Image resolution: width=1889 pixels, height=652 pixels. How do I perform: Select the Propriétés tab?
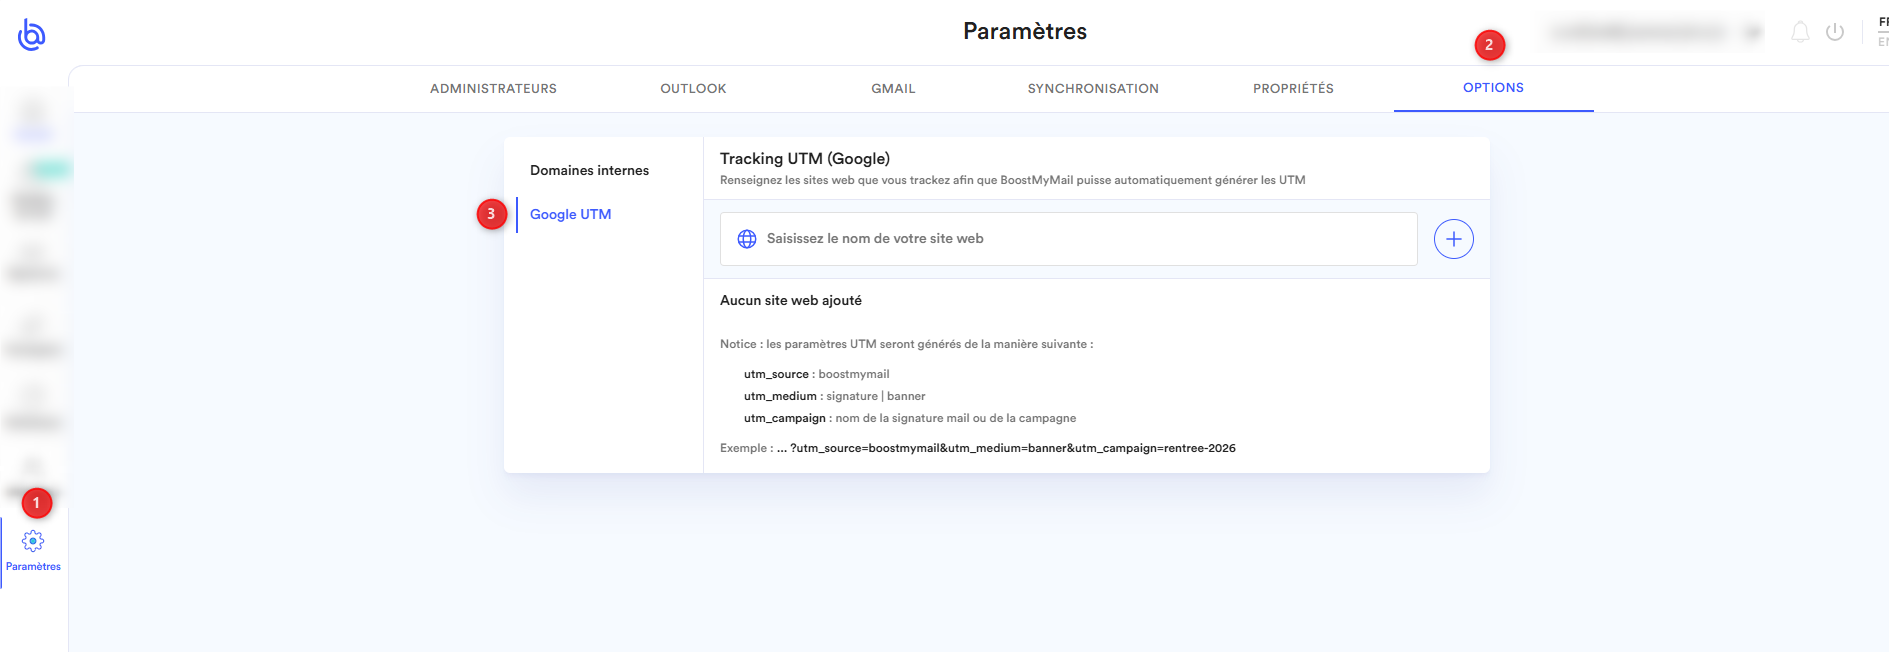[1293, 89]
